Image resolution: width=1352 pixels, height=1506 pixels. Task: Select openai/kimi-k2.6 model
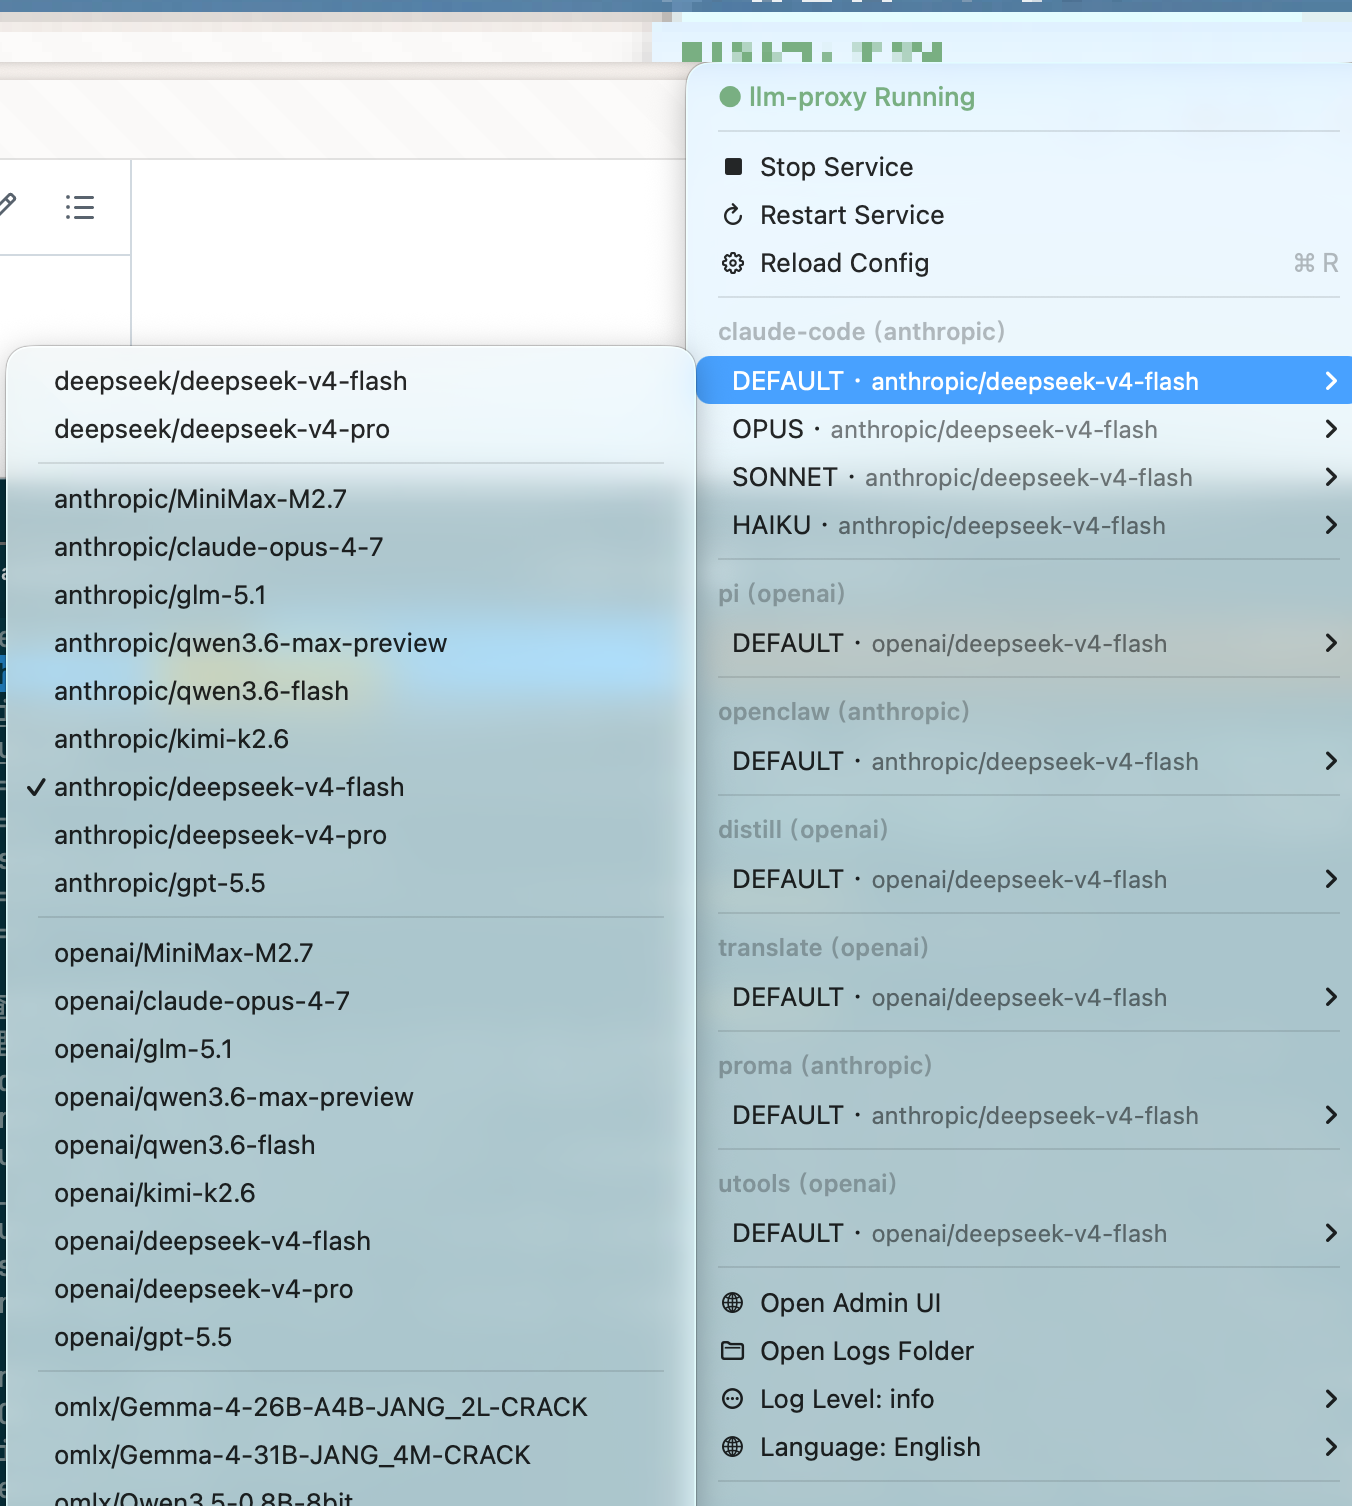(350, 1193)
